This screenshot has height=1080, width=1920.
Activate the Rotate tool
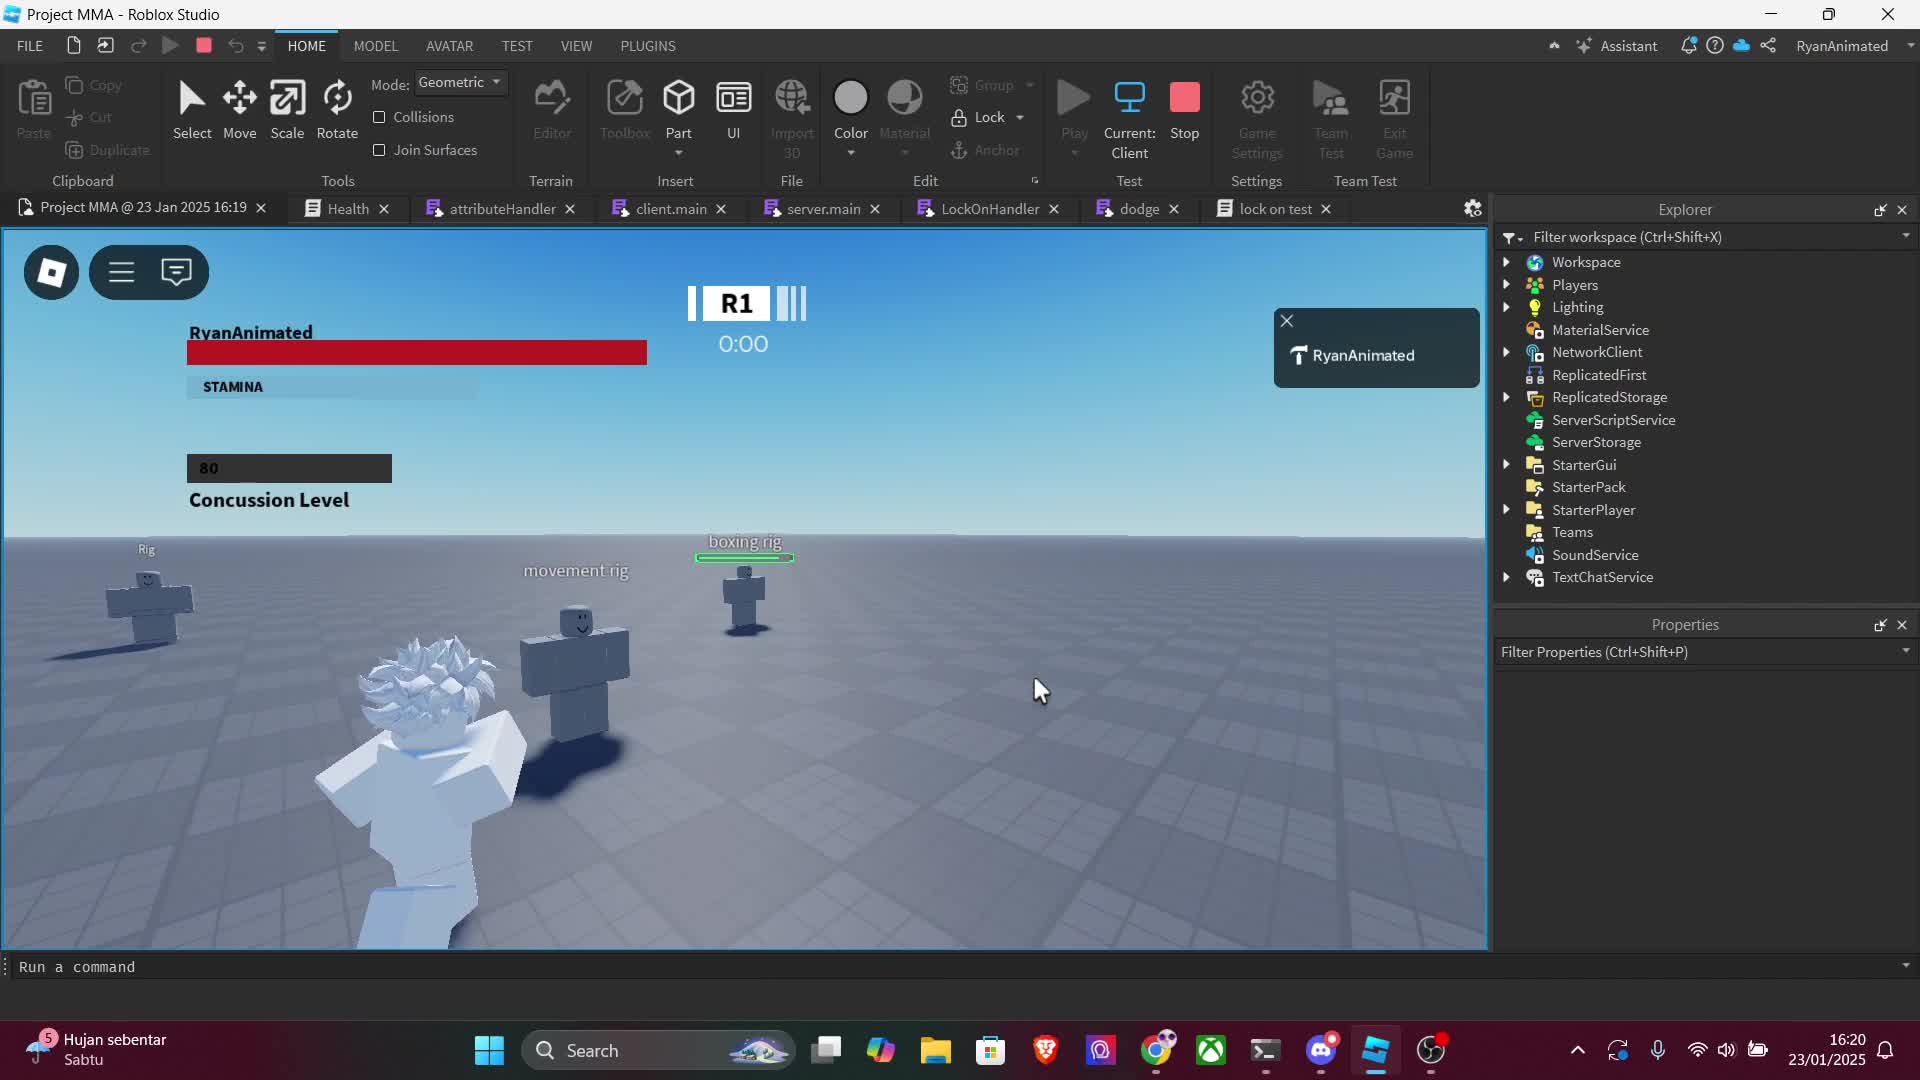coord(337,110)
